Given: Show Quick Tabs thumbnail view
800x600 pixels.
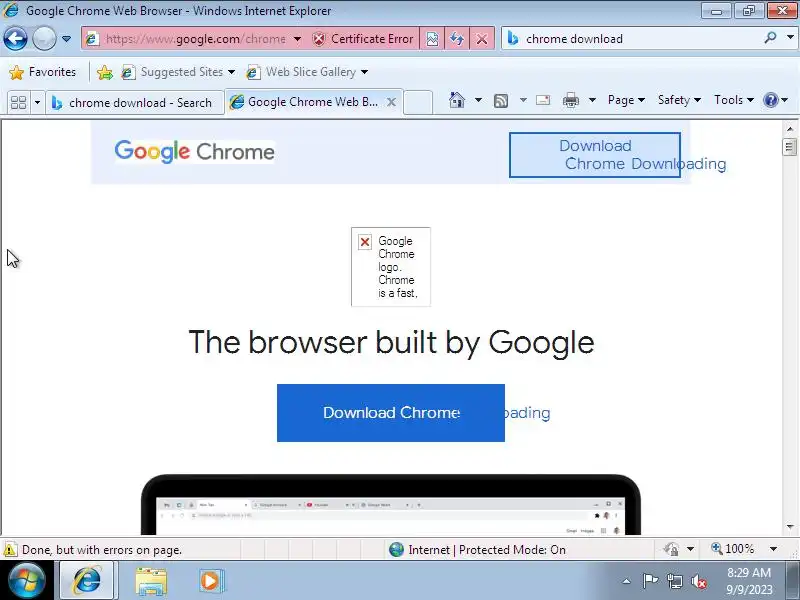Looking at the screenshot, I should pyautogui.click(x=18, y=103).
